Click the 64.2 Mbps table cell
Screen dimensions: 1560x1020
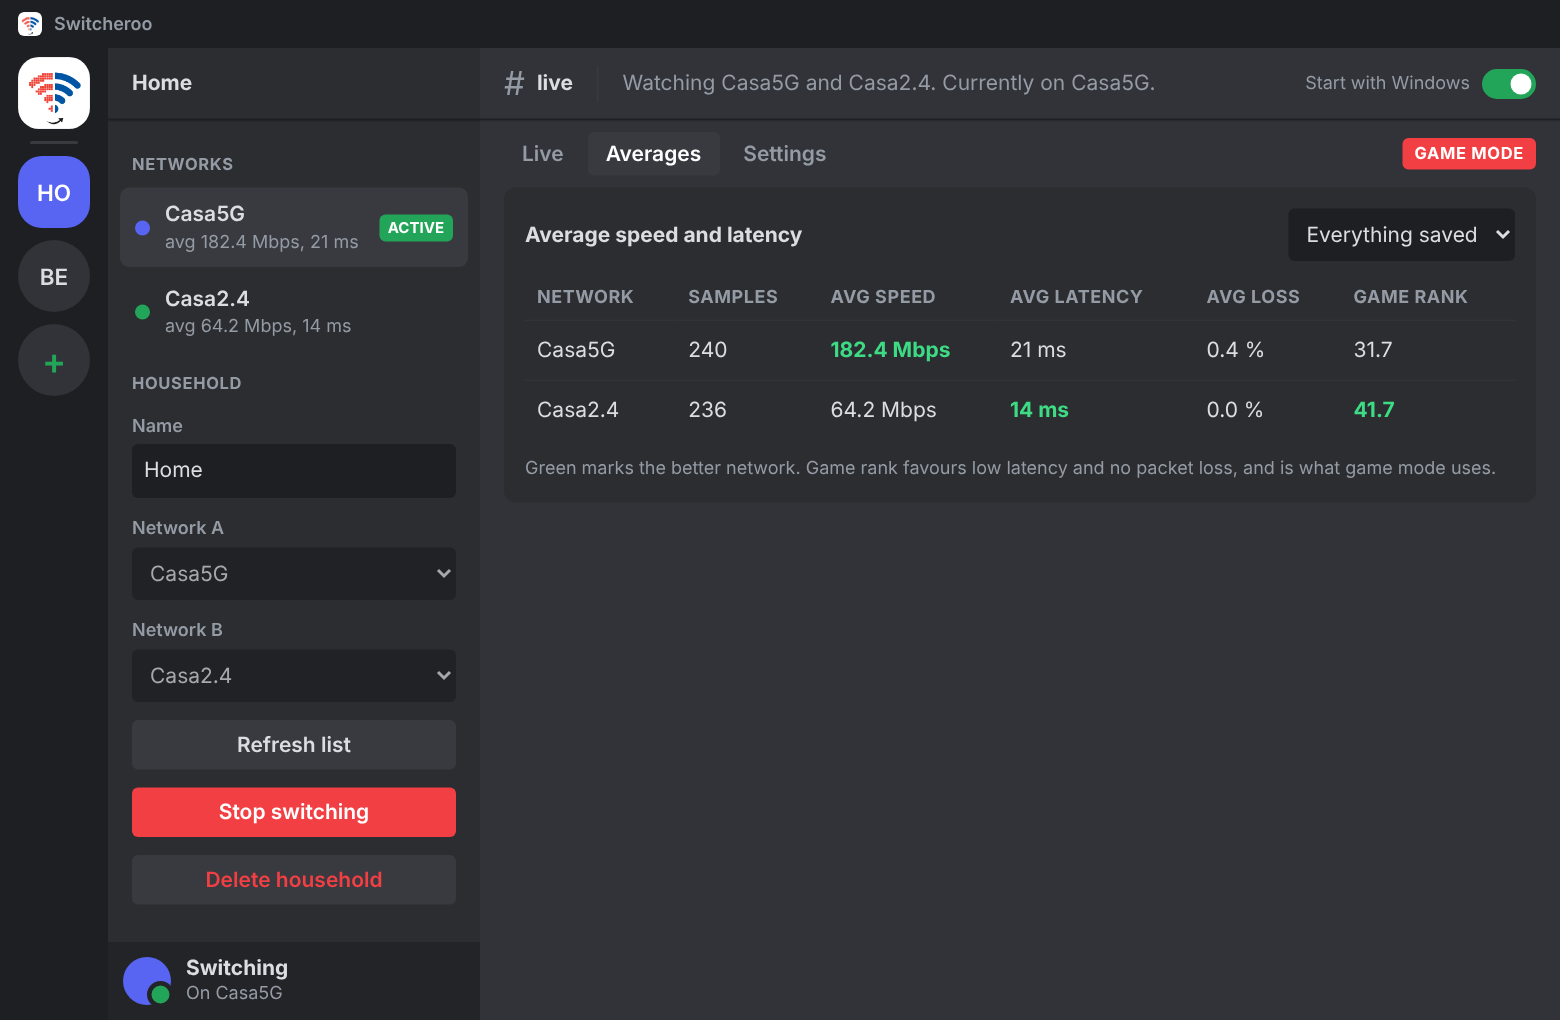pyautogui.click(x=884, y=410)
